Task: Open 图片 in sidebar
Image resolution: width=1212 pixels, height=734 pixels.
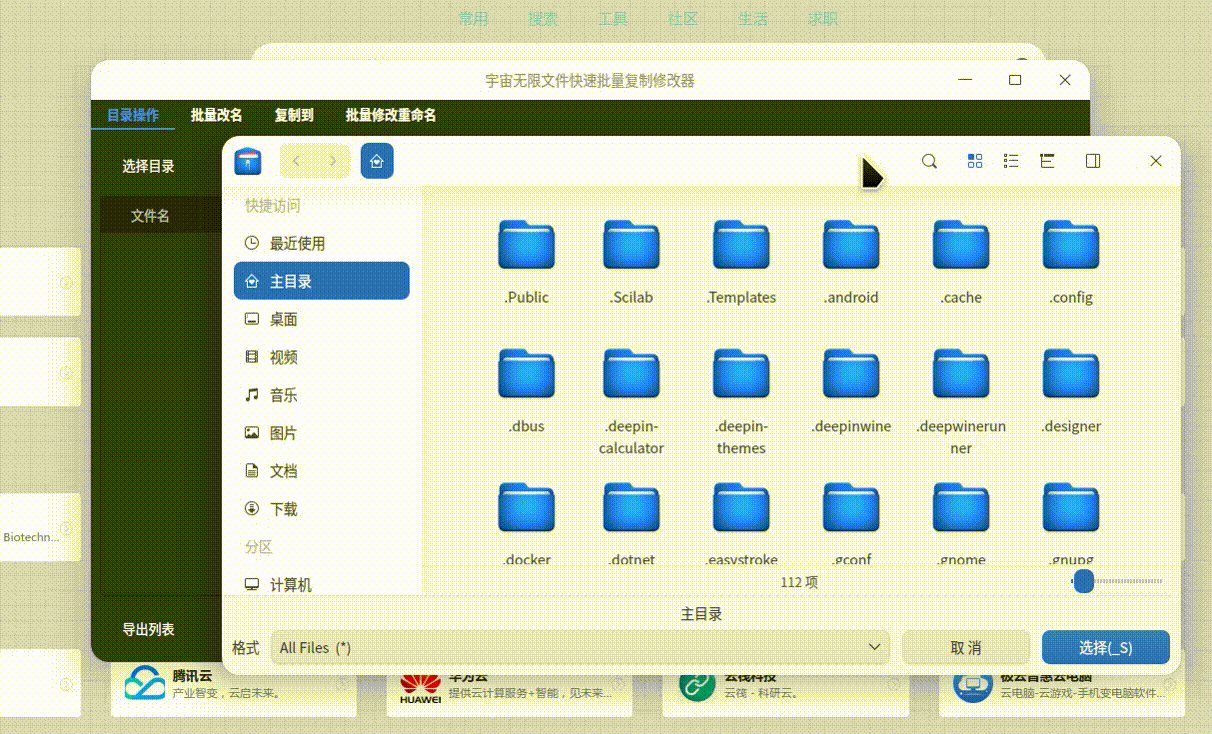Action: [321, 433]
